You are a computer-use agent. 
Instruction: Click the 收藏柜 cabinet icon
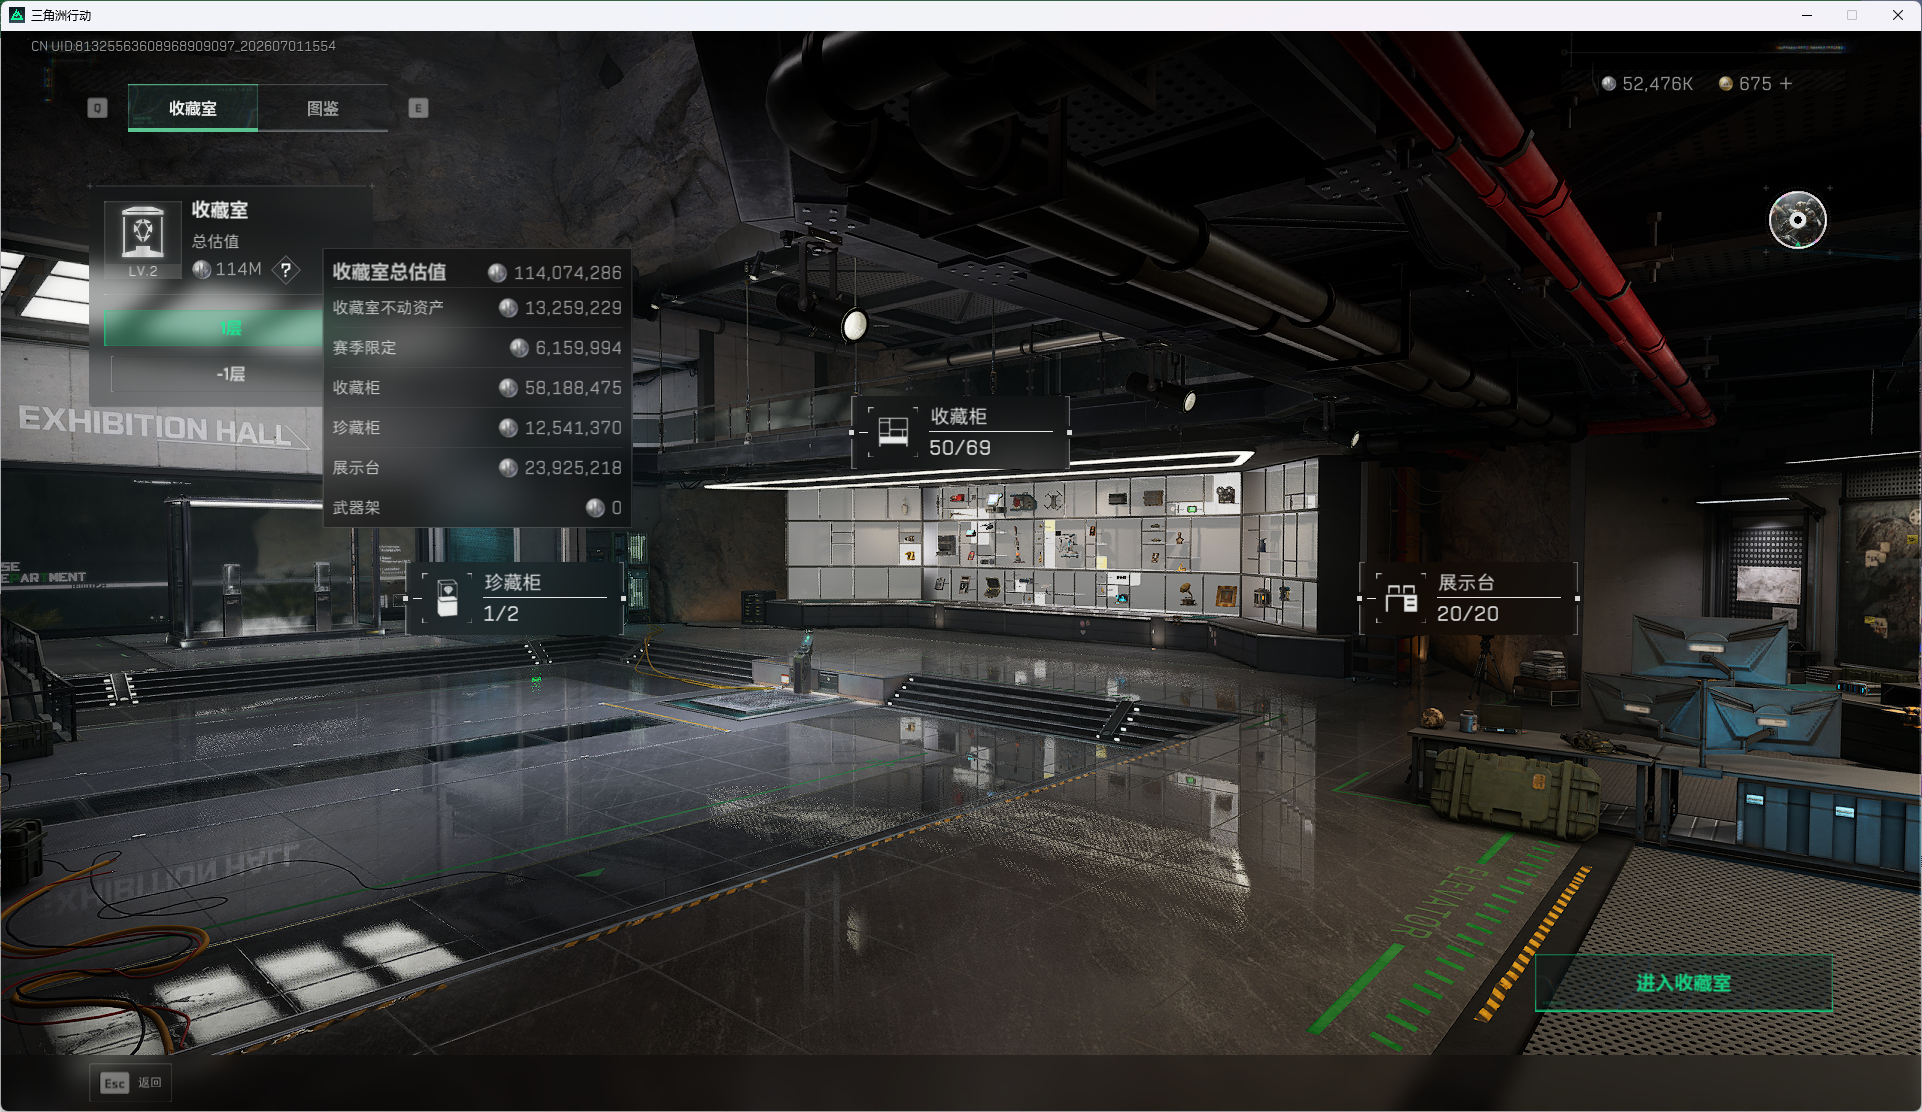point(892,432)
